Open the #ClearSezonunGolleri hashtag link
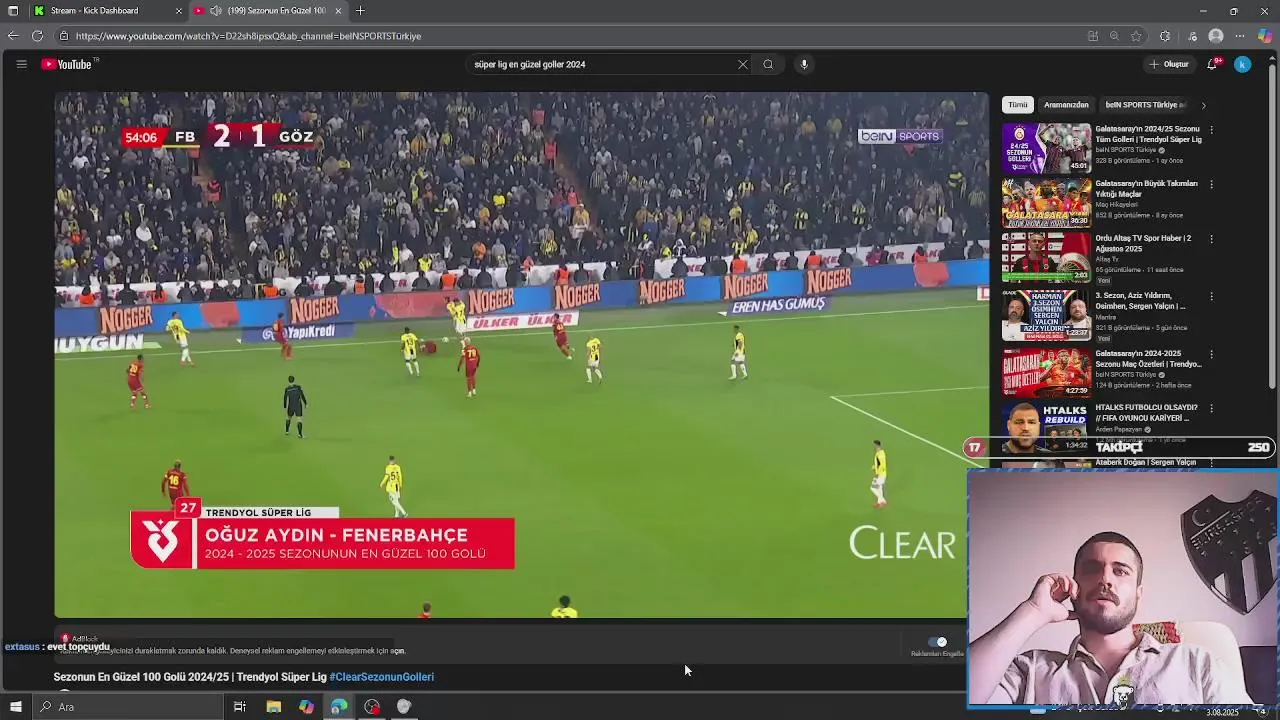The width and height of the screenshot is (1280, 720). pyautogui.click(x=381, y=677)
